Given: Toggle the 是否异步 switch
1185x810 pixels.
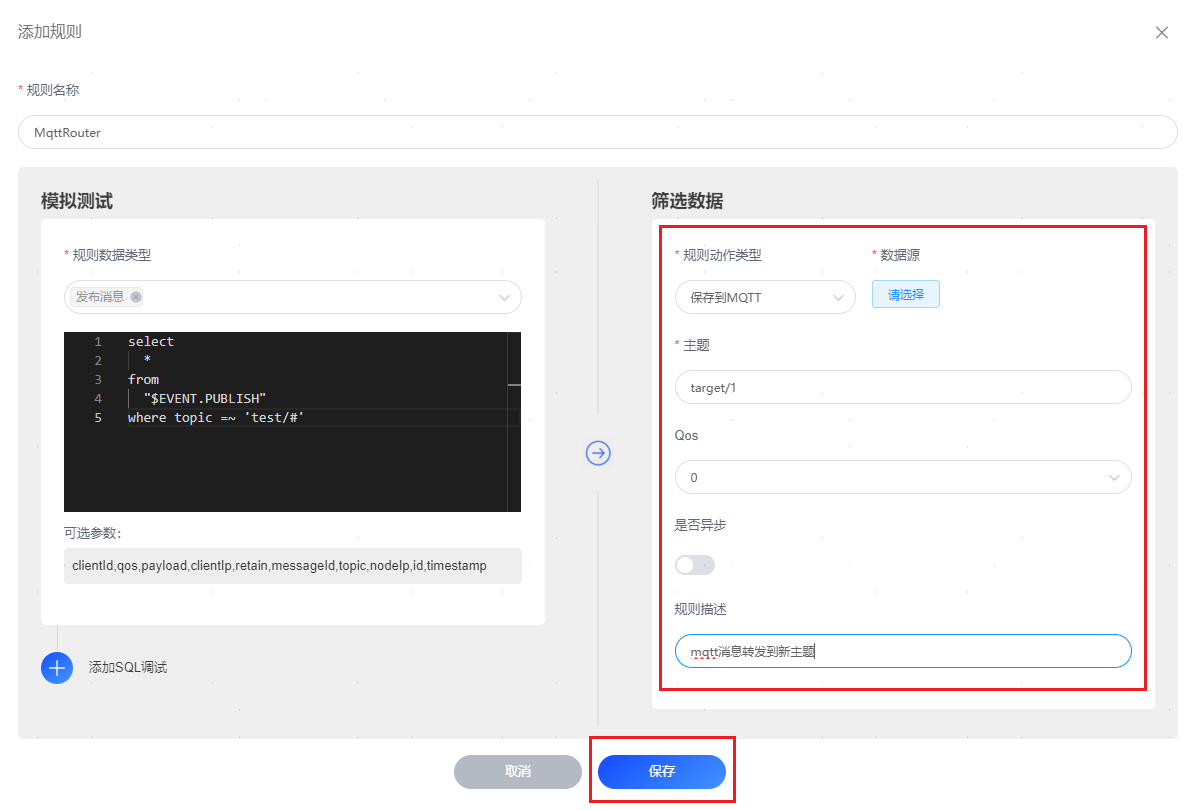Looking at the screenshot, I should pyautogui.click(x=695, y=565).
